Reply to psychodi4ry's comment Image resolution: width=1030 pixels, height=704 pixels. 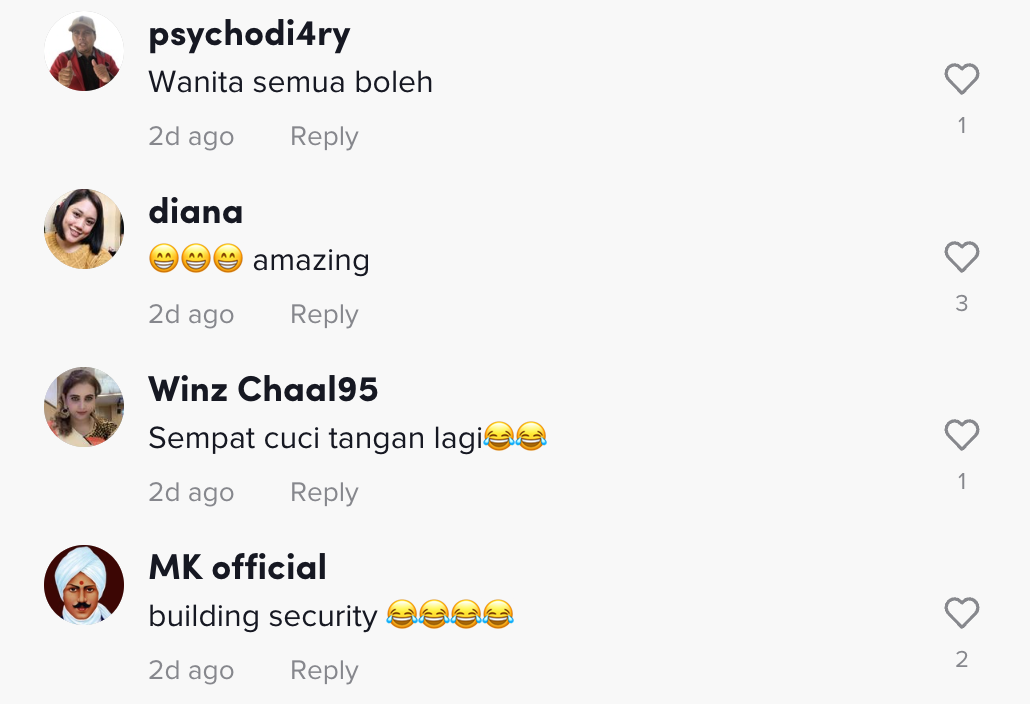pyautogui.click(x=325, y=137)
